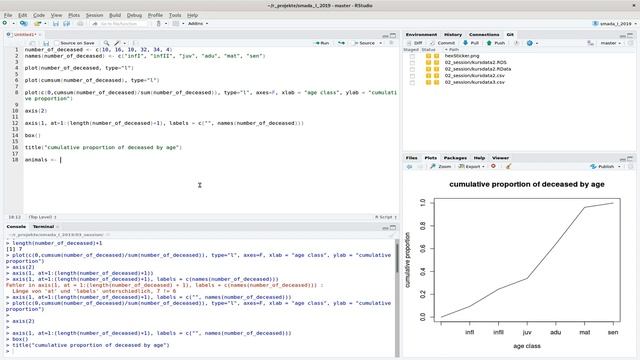Click the Print icon in main toolbar
640x360 pixels.
coord(80,24)
